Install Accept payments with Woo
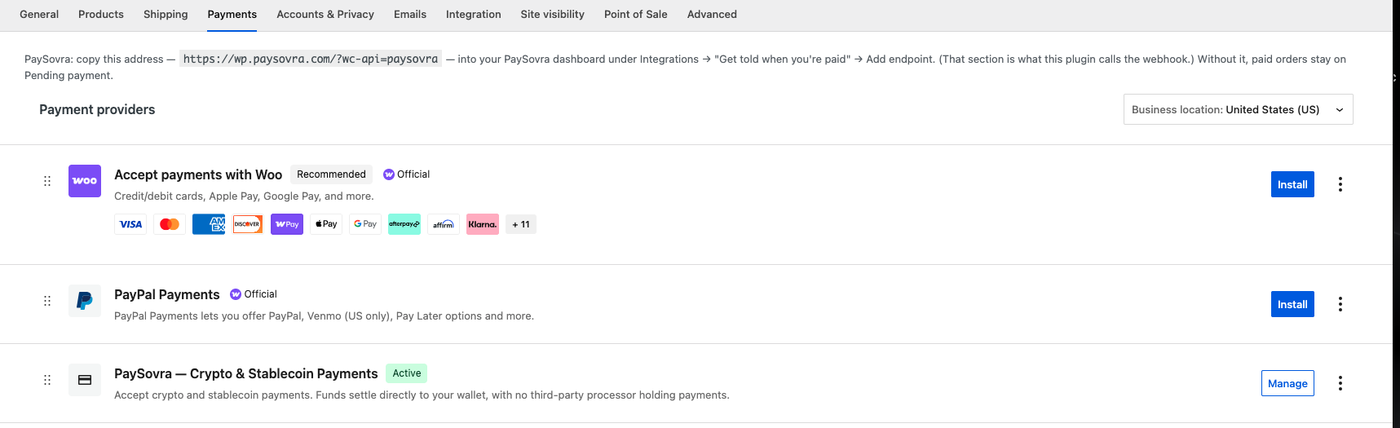Viewport: 1400px width, 428px height. (x=1292, y=184)
